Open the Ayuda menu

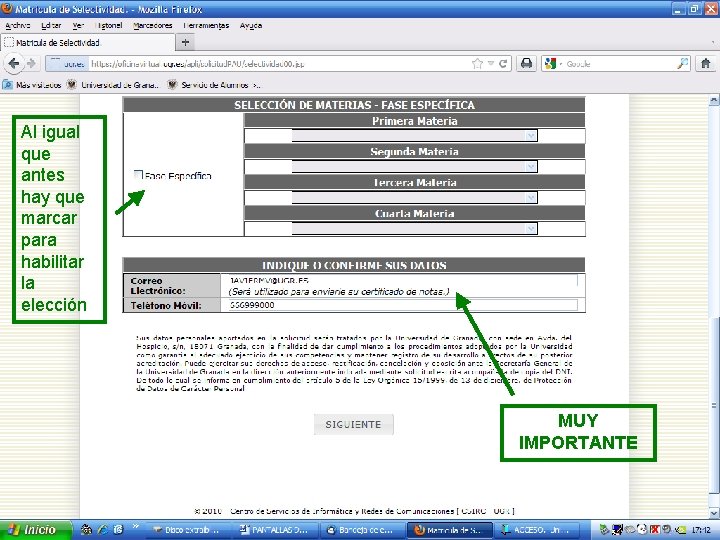pos(251,25)
